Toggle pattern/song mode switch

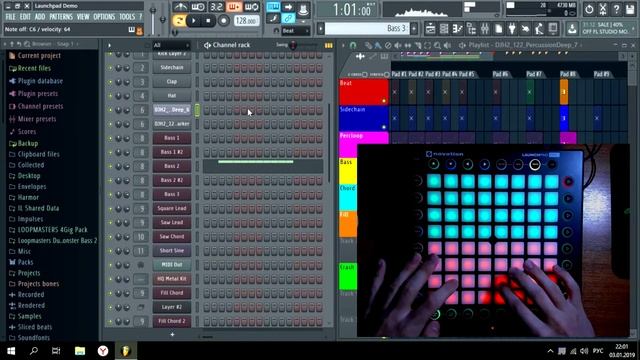(x=179, y=20)
